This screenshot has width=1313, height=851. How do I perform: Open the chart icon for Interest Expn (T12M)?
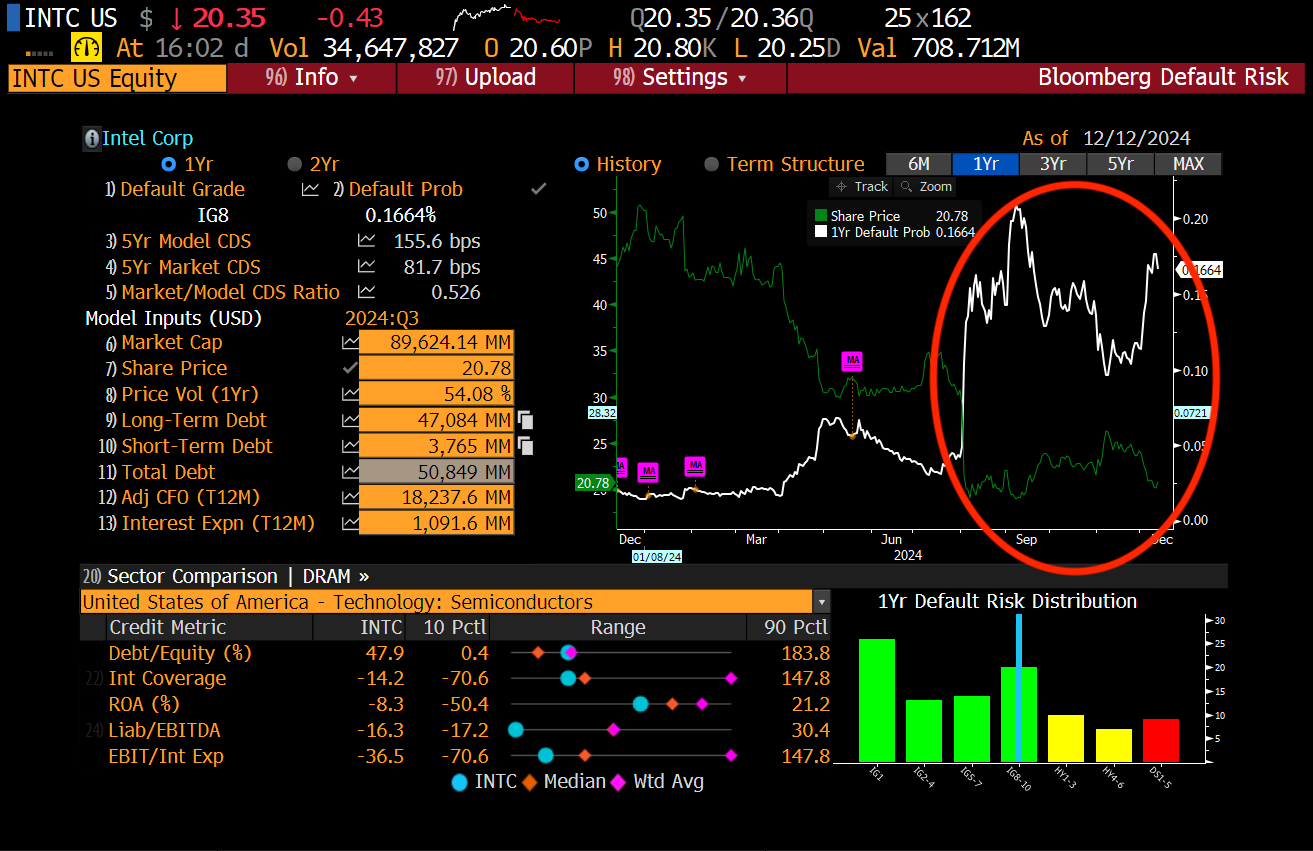coord(350,523)
